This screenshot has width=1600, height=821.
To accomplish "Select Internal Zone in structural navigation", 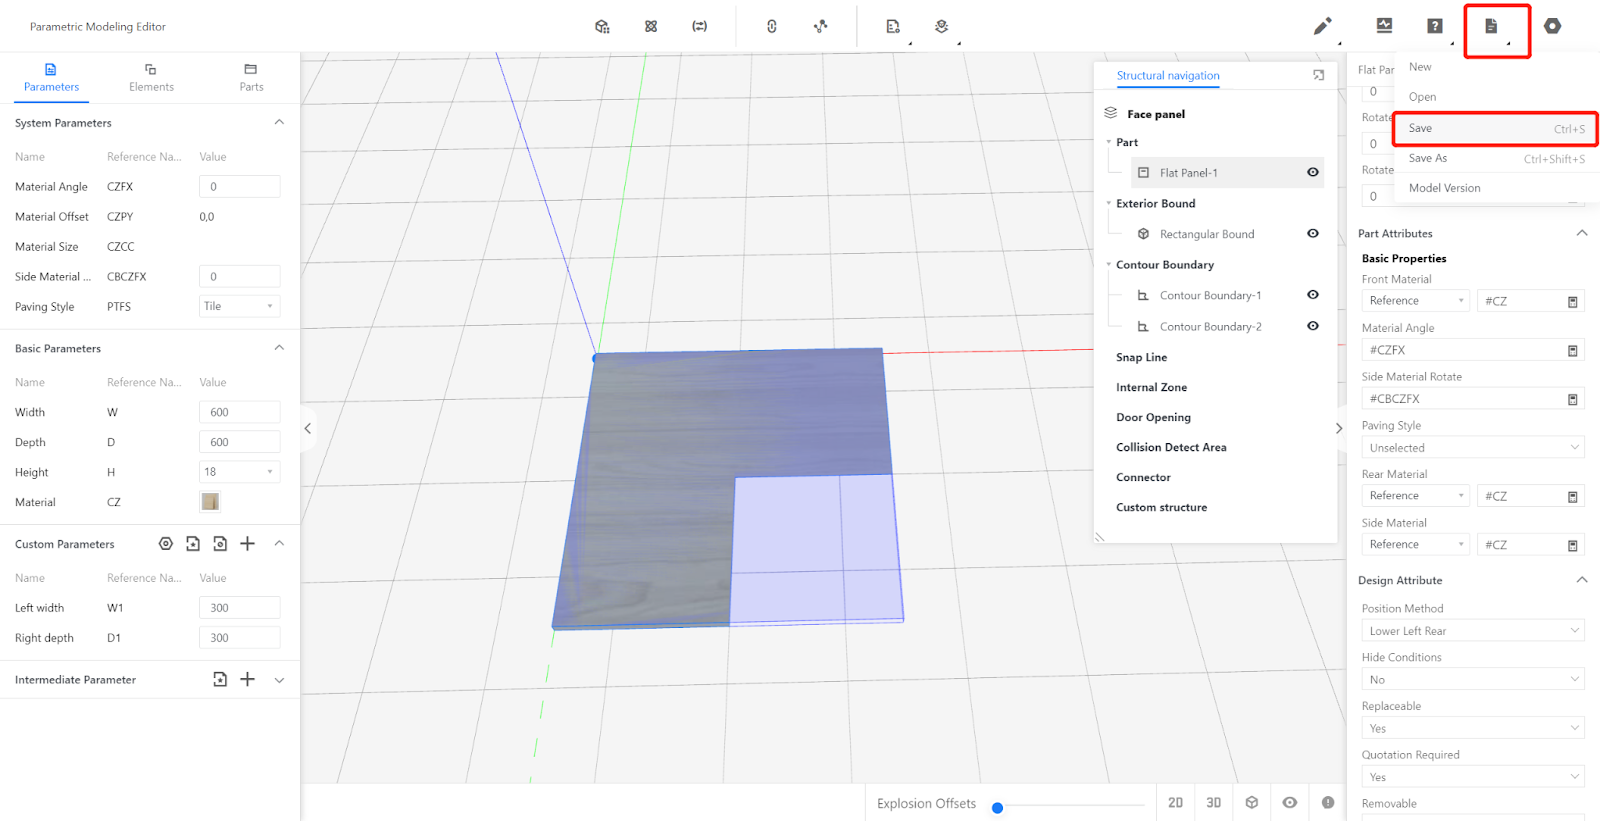I will tap(1152, 387).
